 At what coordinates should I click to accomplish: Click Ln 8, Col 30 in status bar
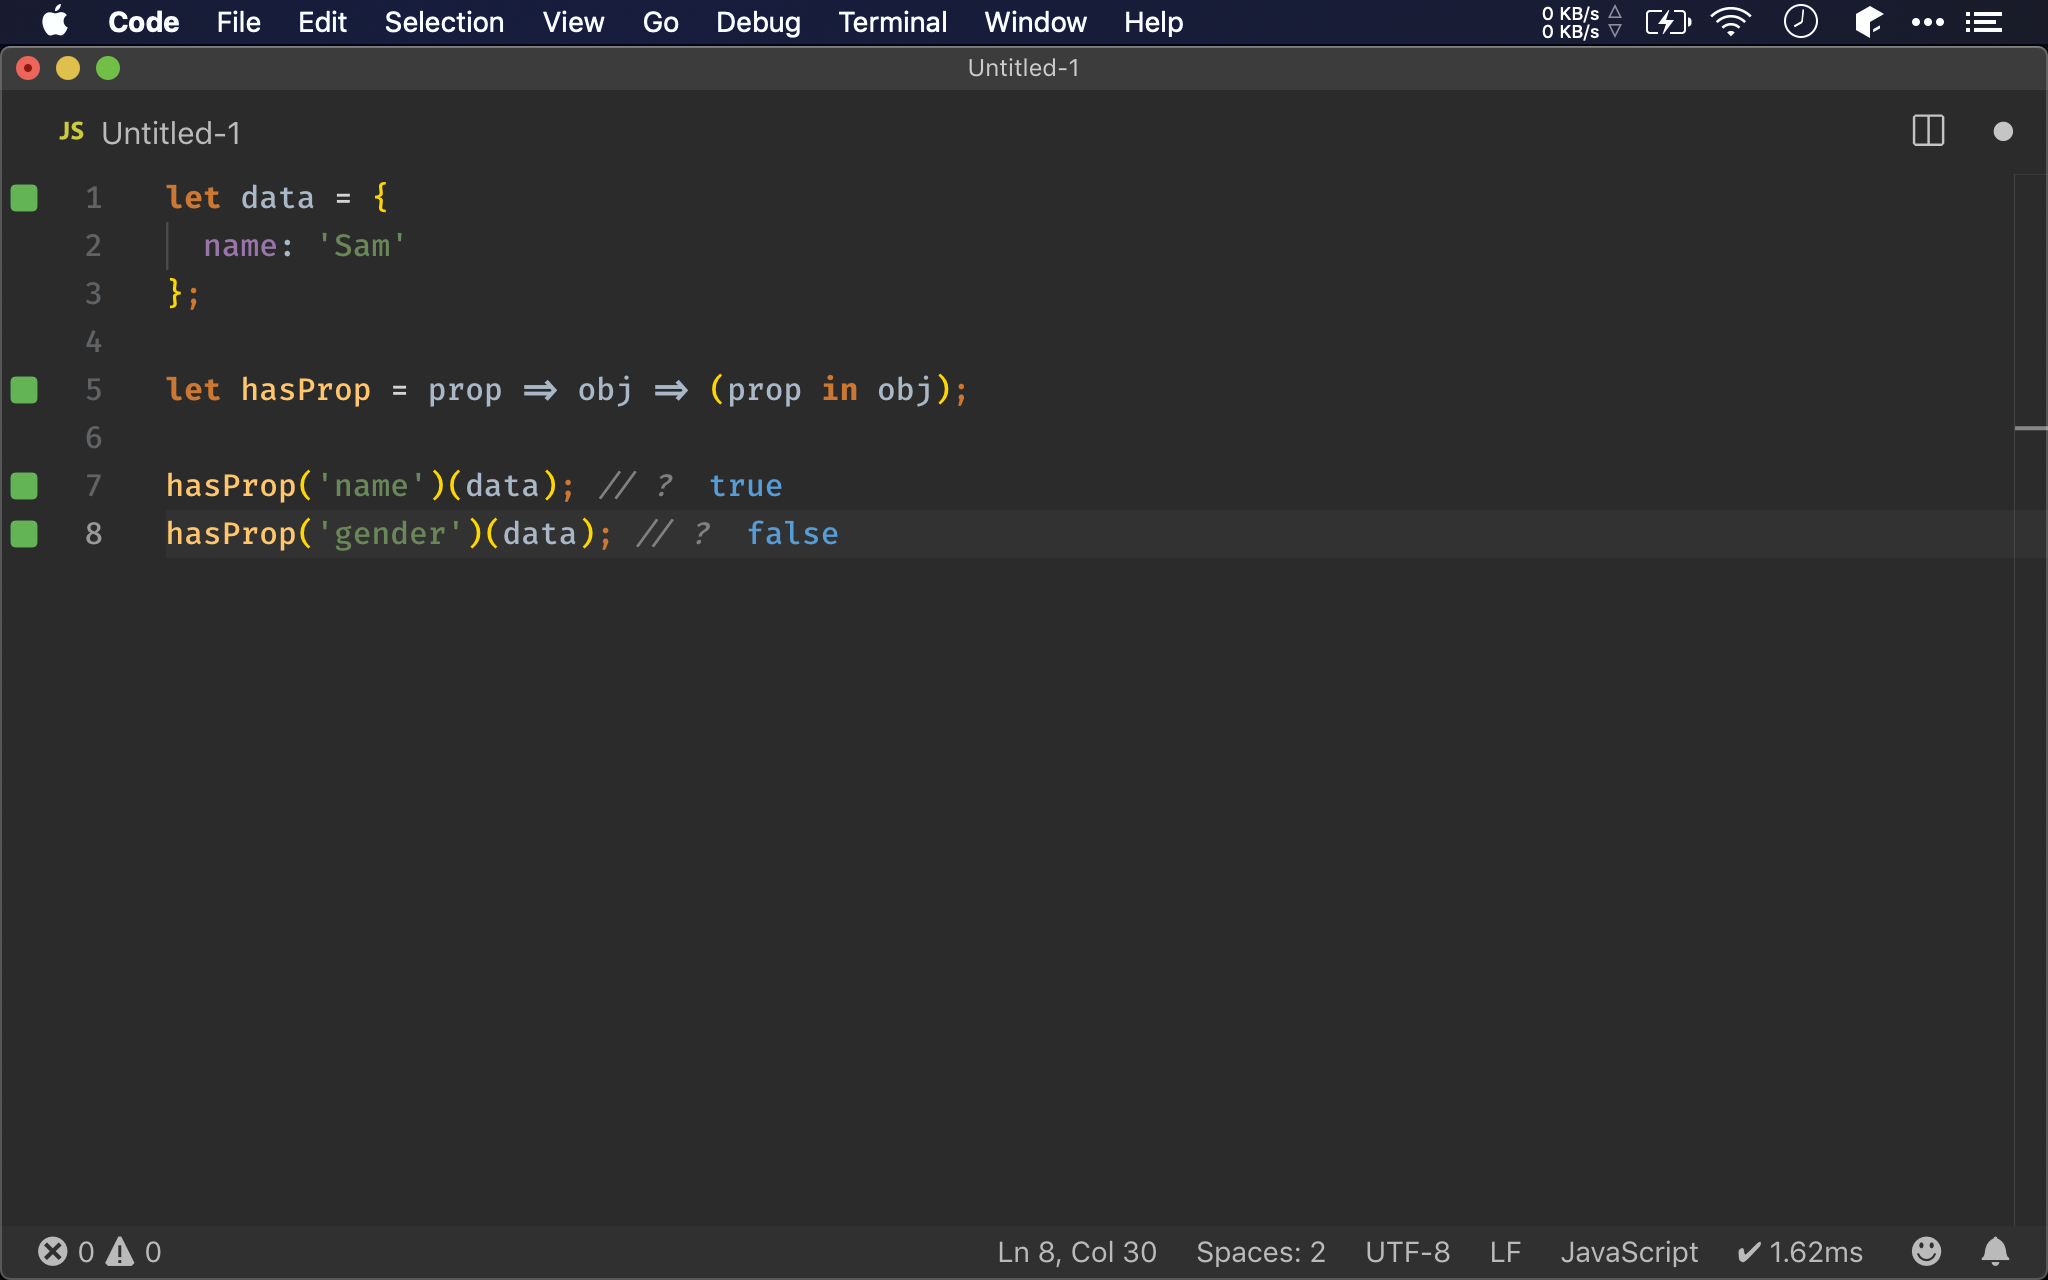pyautogui.click(x=1077, y=1252)
